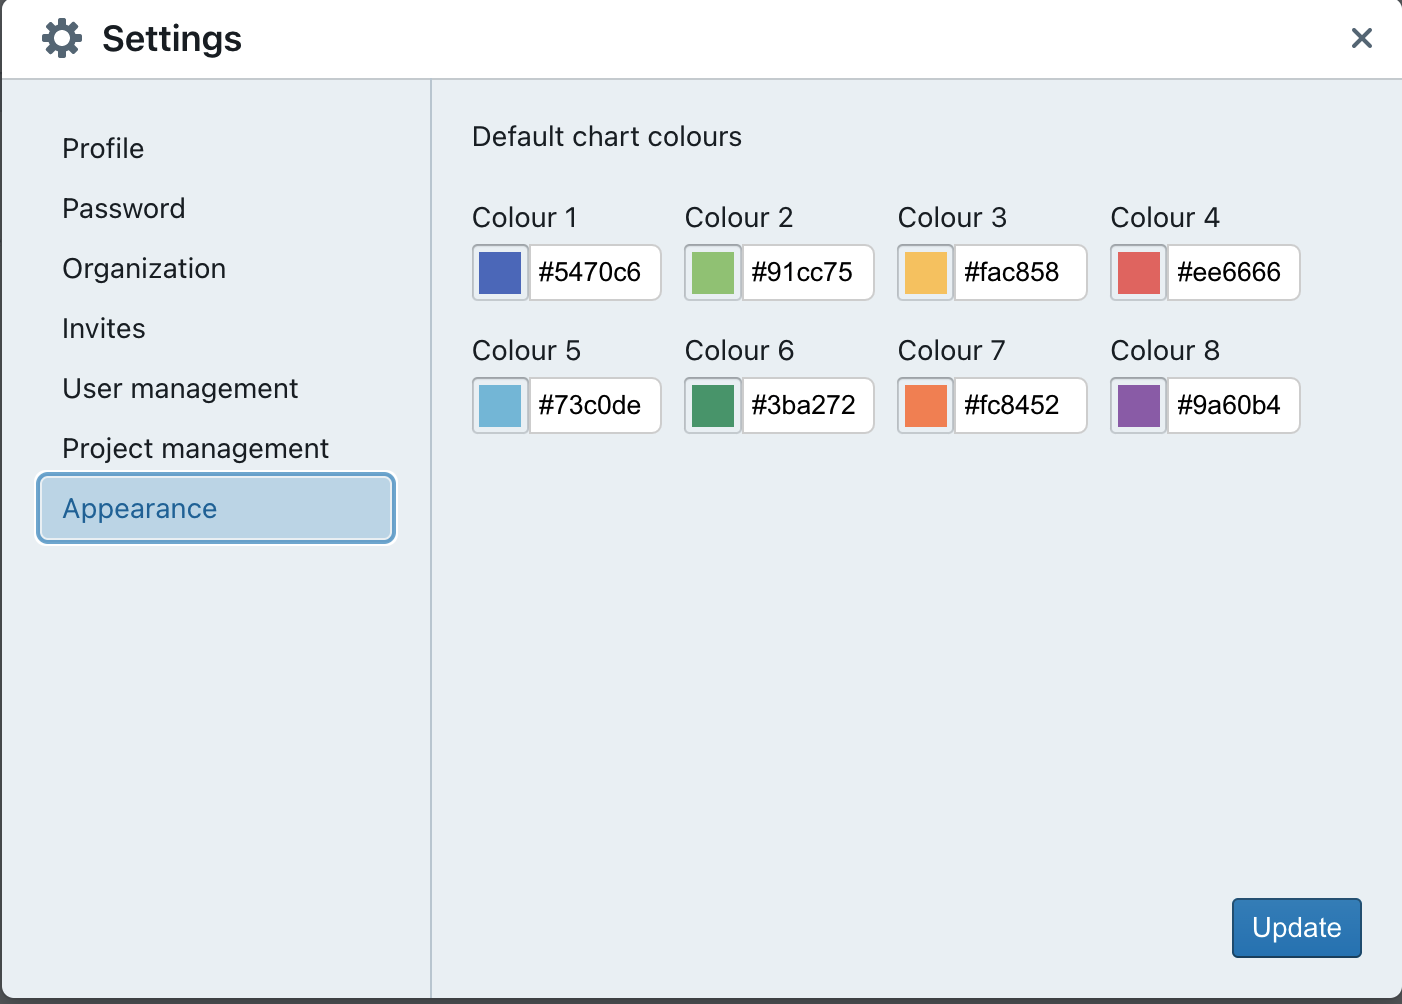Viewport: 1402px width, 1004px height.
Task: Open the Invites section
Action: click(104, 329)
